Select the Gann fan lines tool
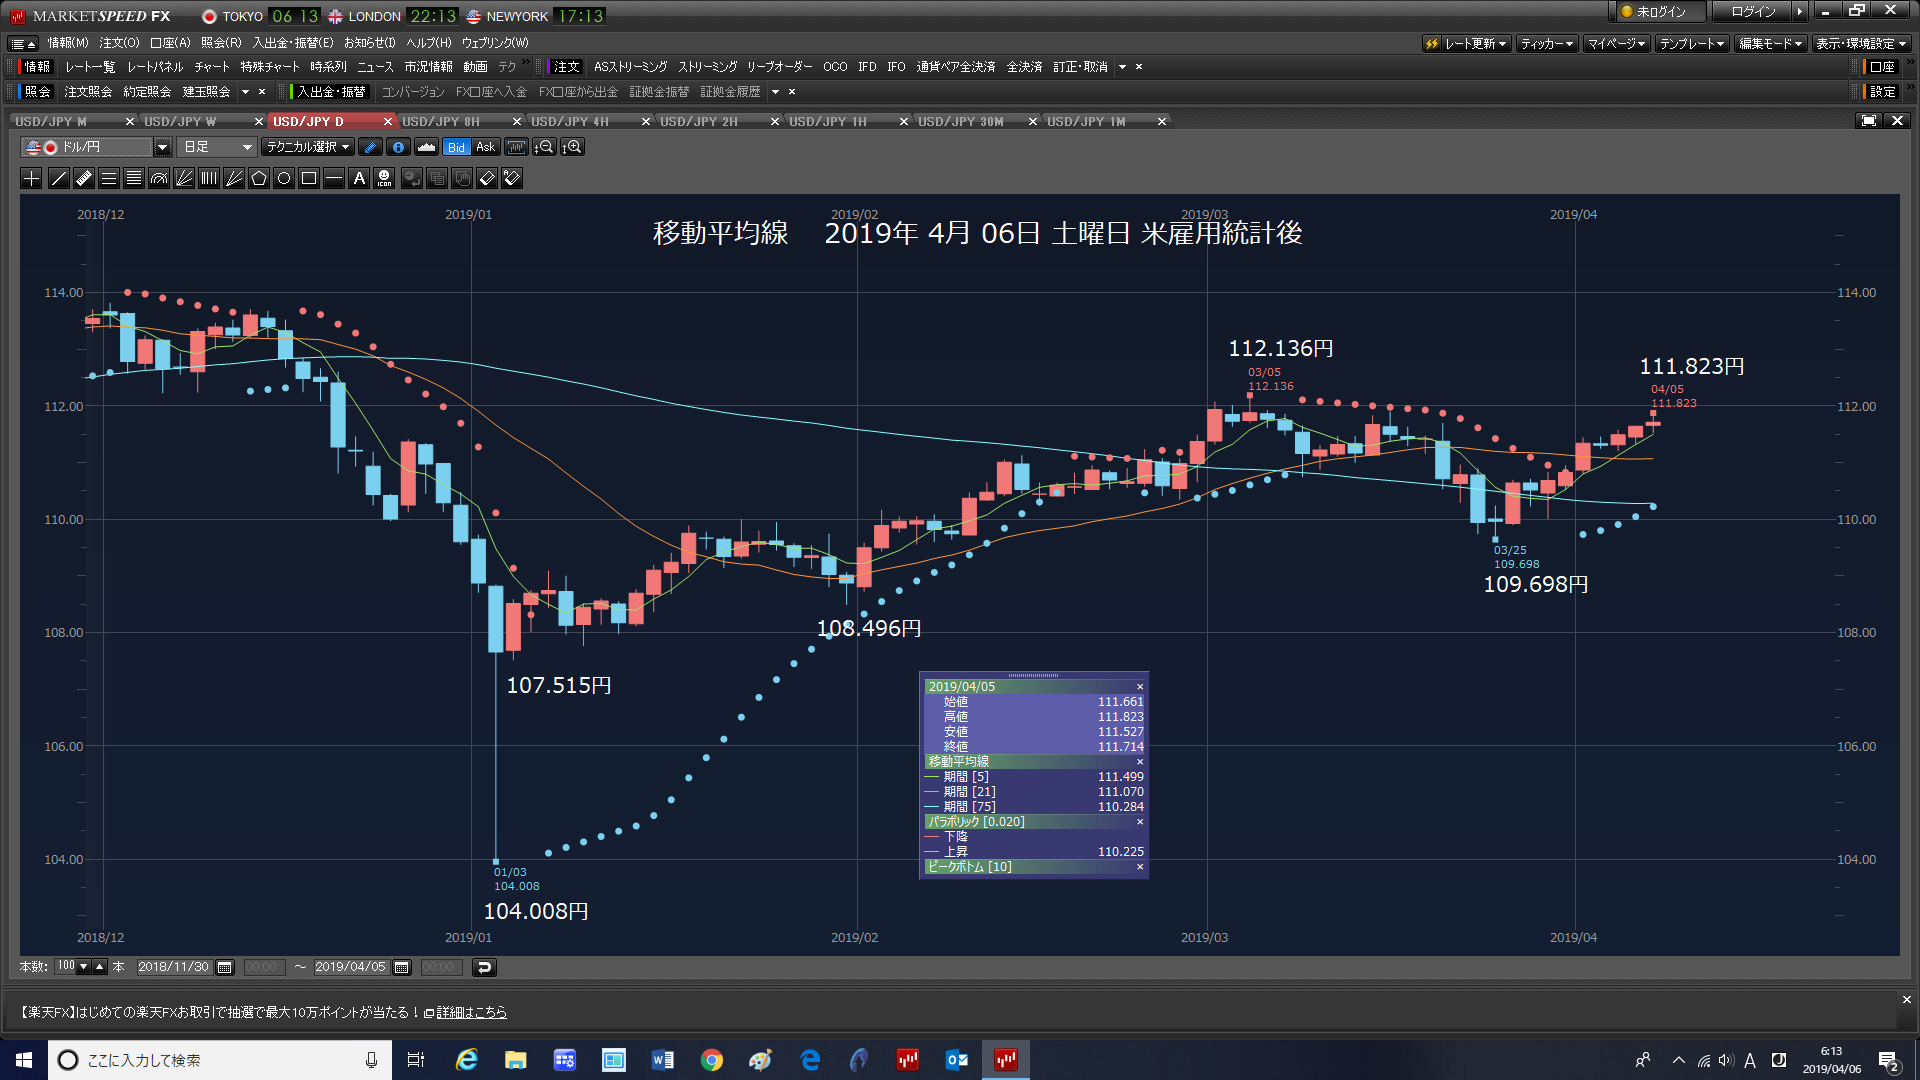 [x=234, y=178]
